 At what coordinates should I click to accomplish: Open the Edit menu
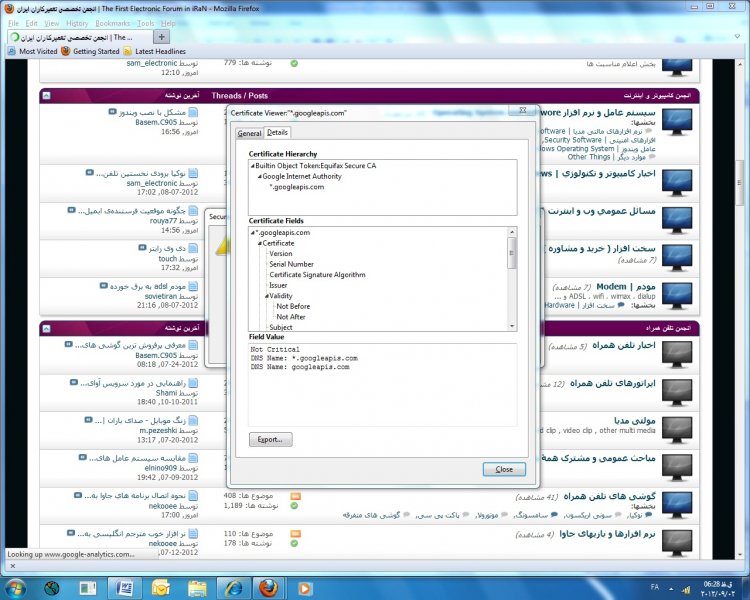pyautogui.click(x=32, y=23)
